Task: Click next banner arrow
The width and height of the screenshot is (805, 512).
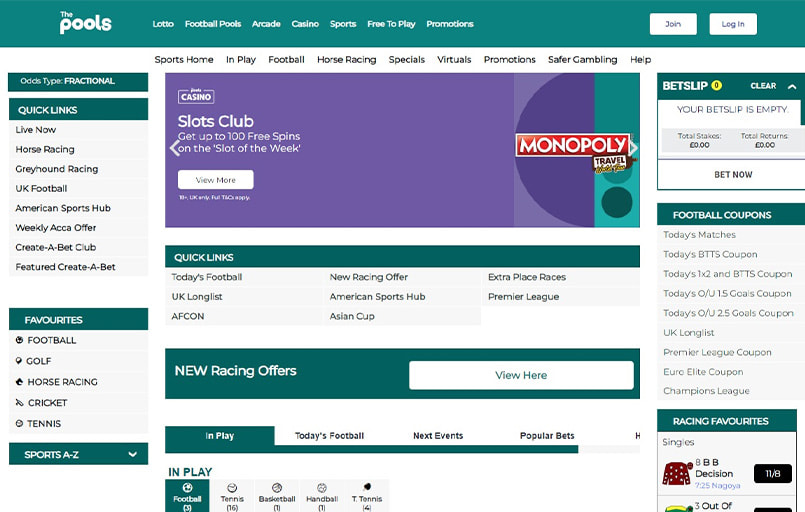Action: 634,148
